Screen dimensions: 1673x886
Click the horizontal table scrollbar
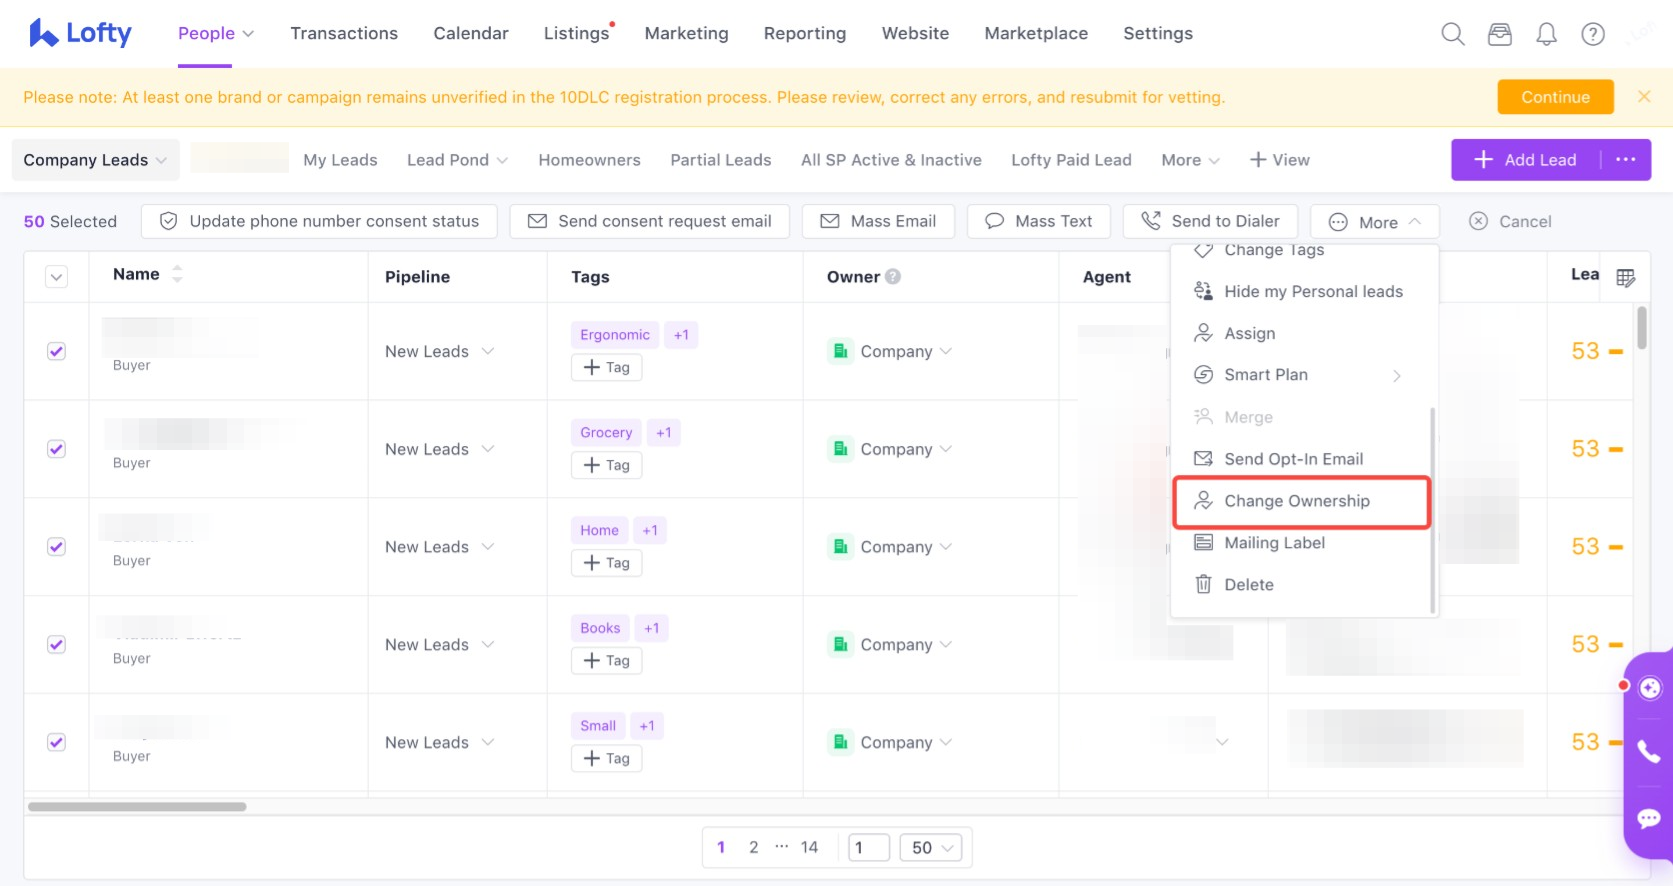(137, 806)
